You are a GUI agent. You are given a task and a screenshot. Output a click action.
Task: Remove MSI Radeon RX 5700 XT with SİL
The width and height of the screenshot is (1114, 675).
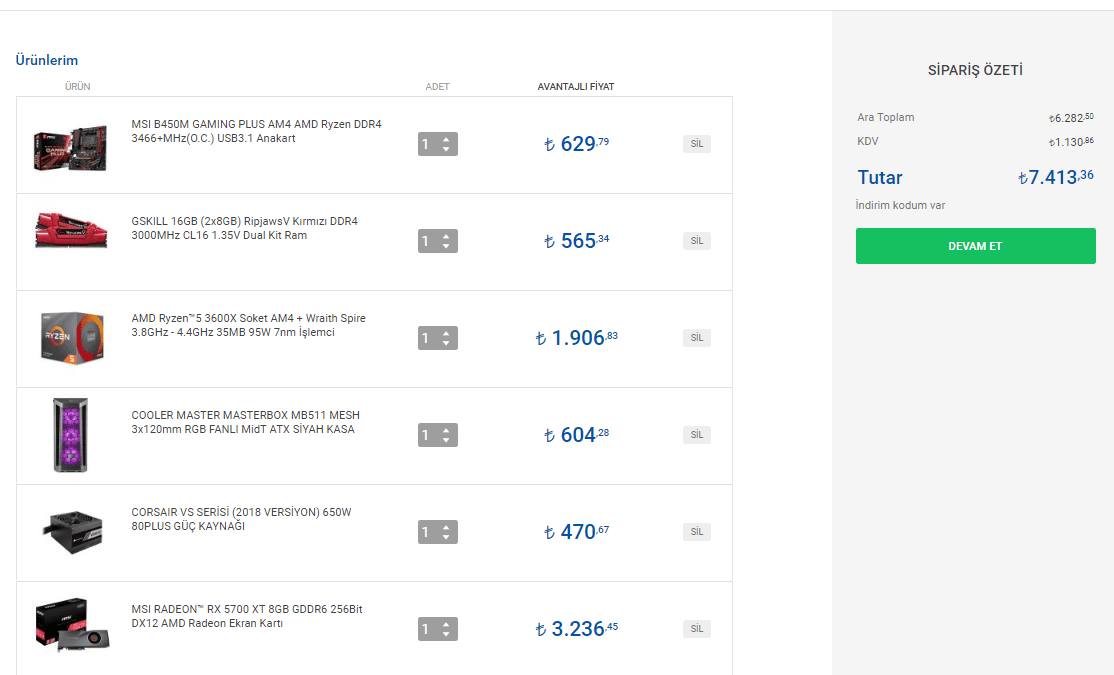pyautogui.click(x=697, y=629)
